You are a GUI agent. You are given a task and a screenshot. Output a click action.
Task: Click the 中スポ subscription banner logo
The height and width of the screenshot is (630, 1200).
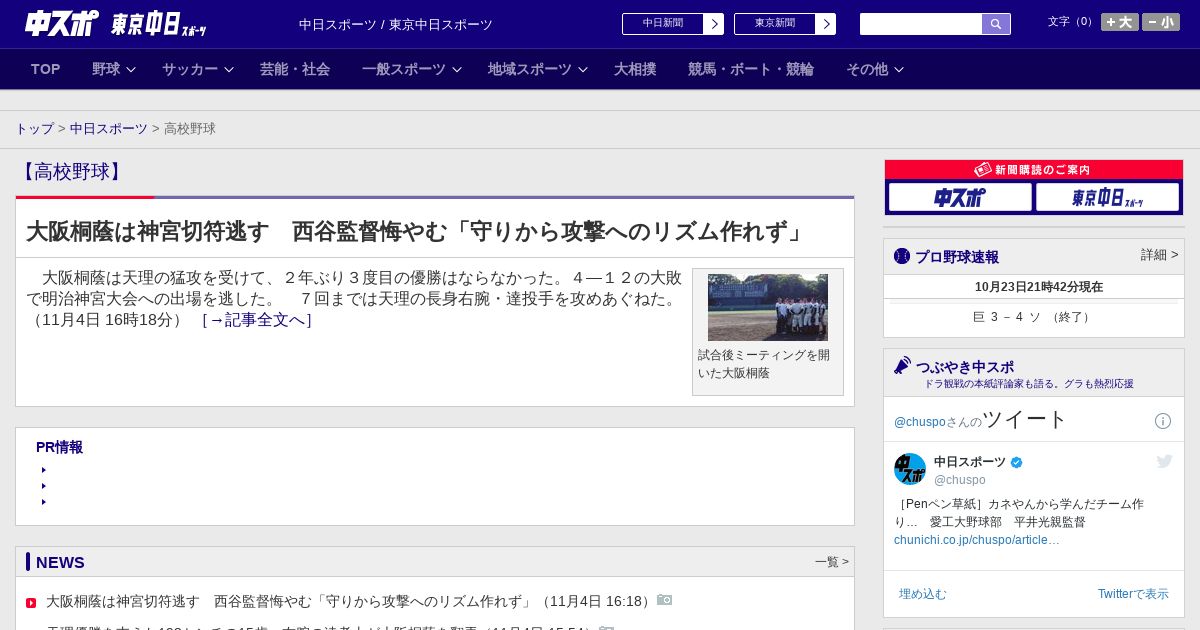(960, 197)
